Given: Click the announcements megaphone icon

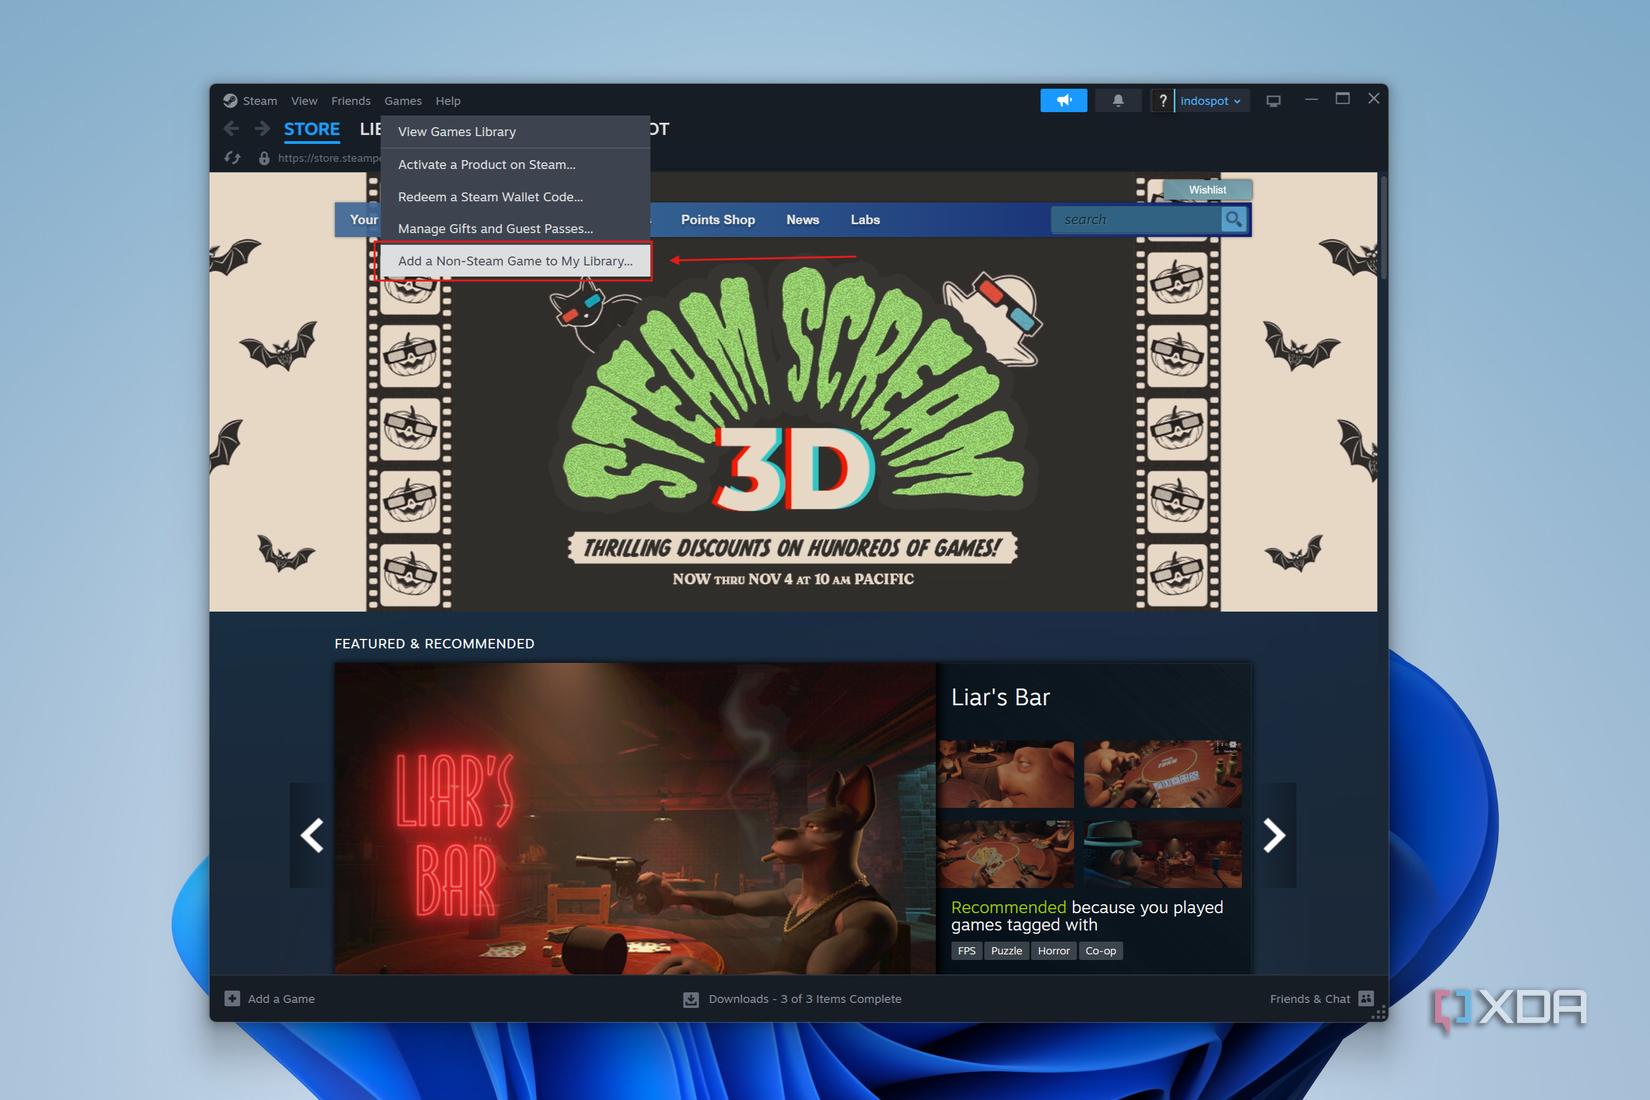Looking at the screenshot, I should click(x=1063, y=100).
